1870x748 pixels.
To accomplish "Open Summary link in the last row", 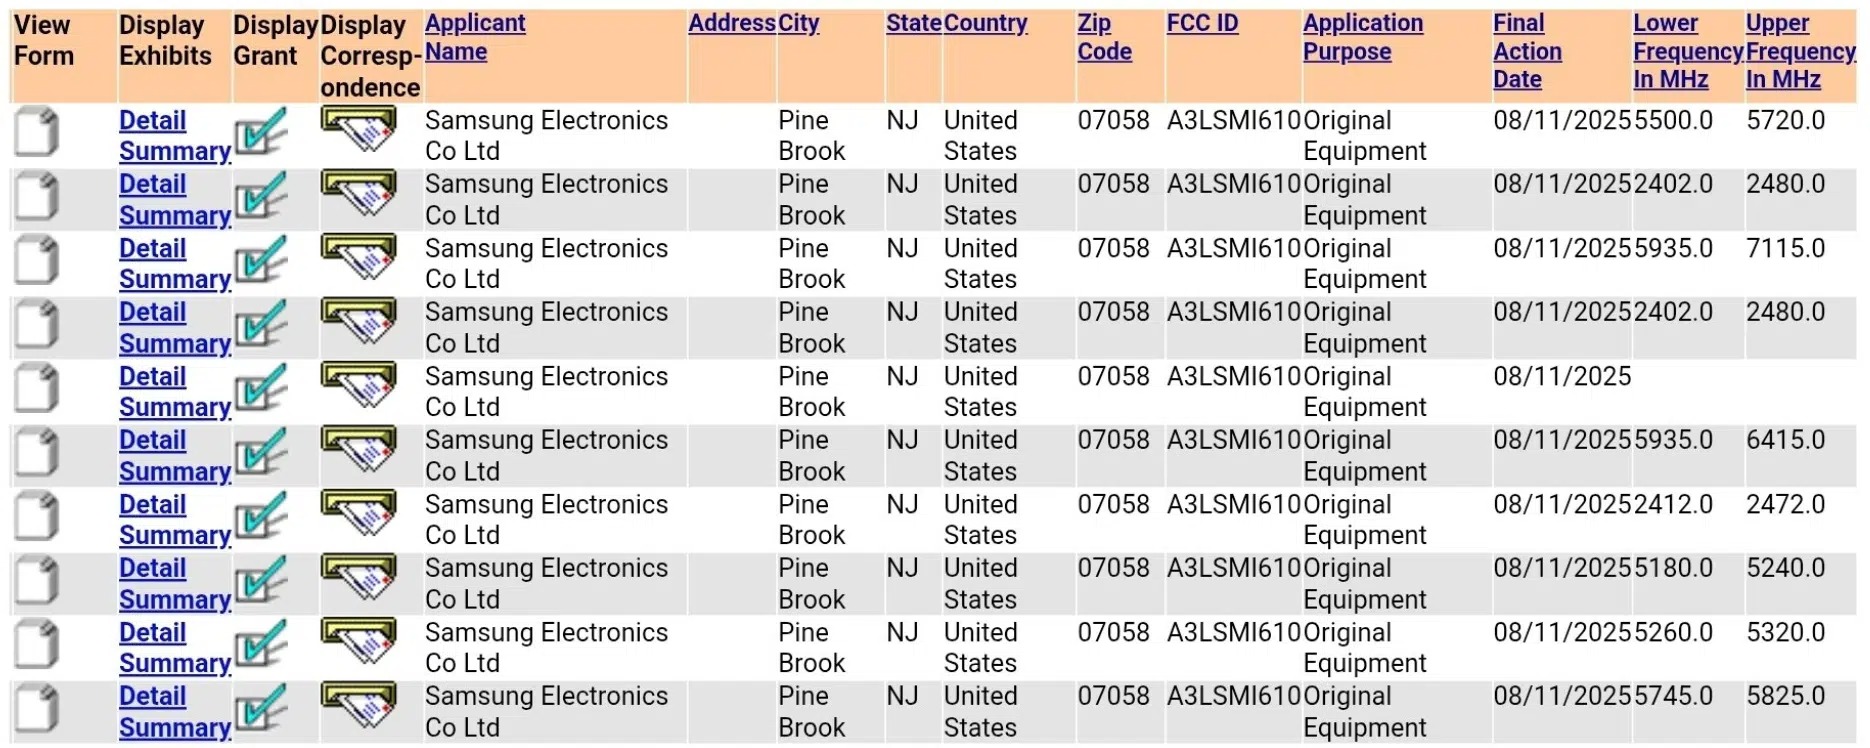I will (175, 728).
